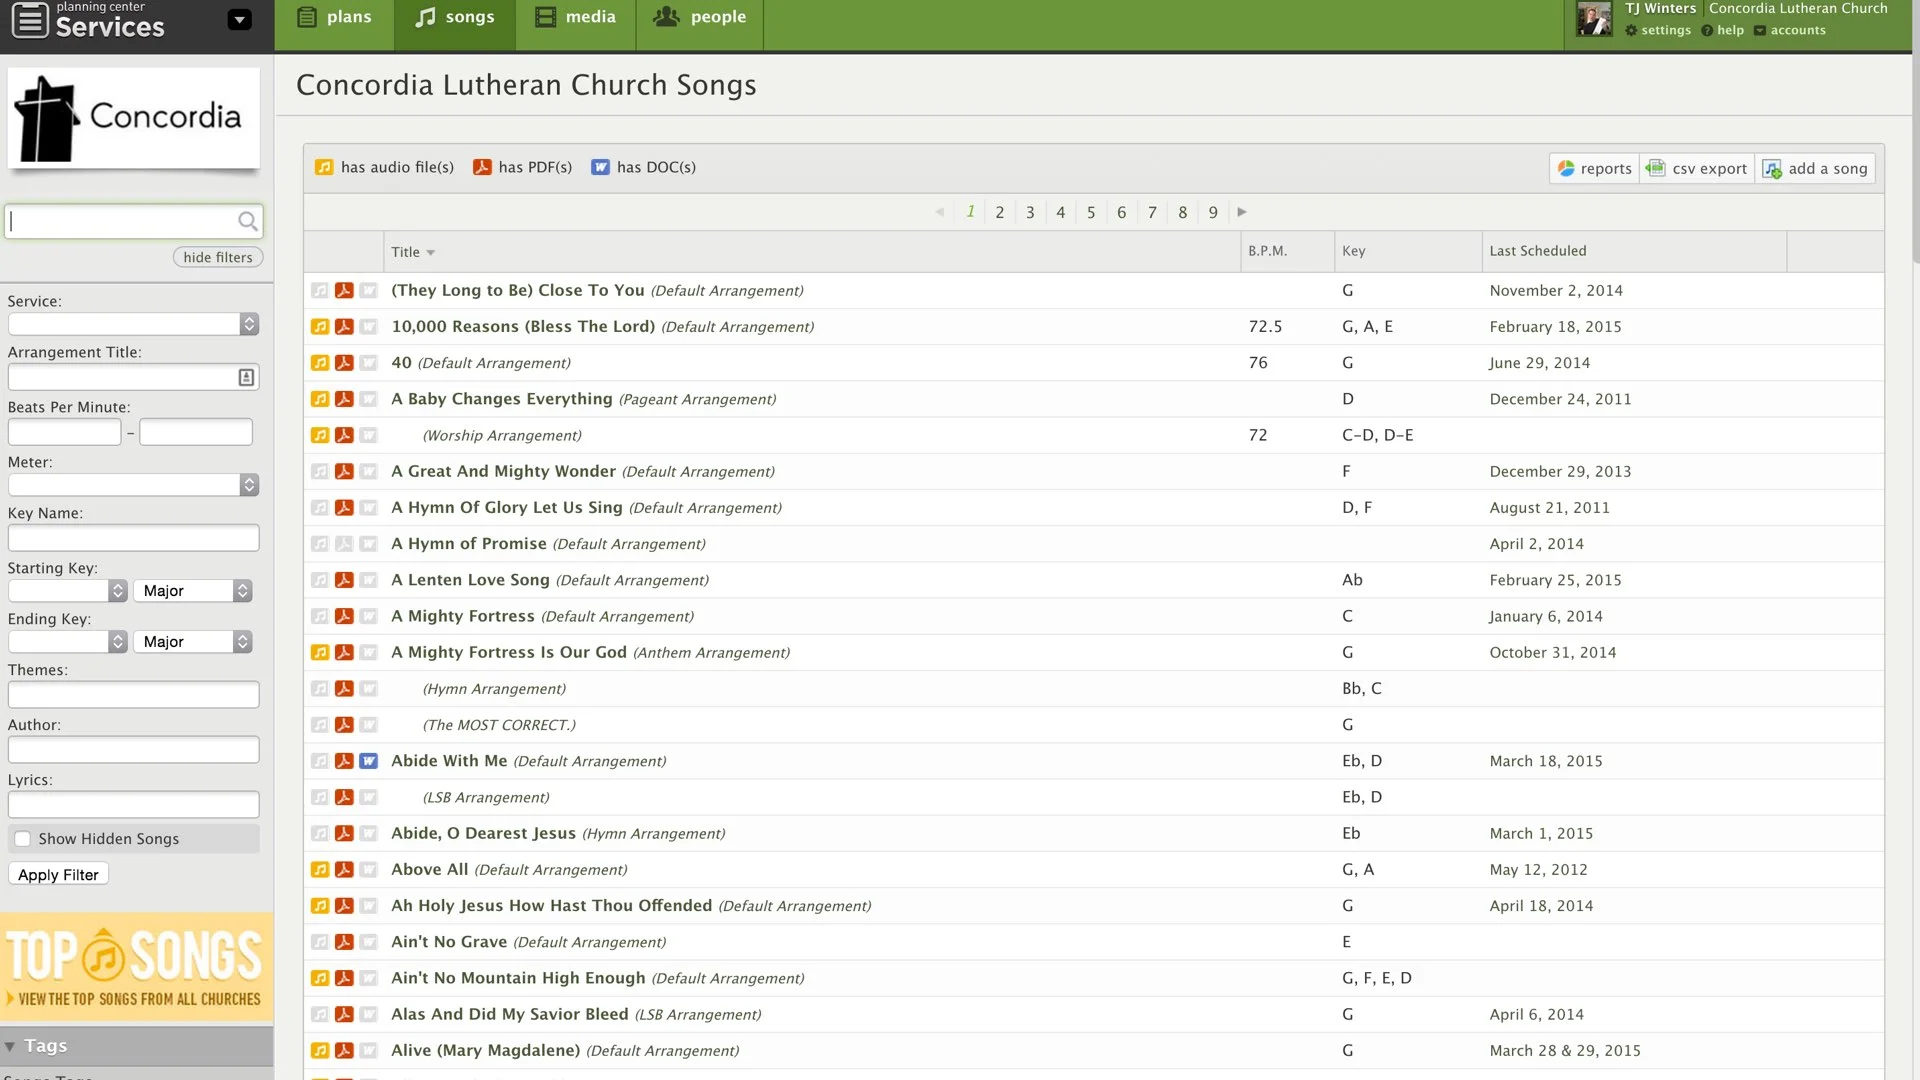Click the audio icon for Ah Holy Jesus How Hast Thou Offended
The height and width of the screenshot is (1080, 1920).
(x=320, y=905)
